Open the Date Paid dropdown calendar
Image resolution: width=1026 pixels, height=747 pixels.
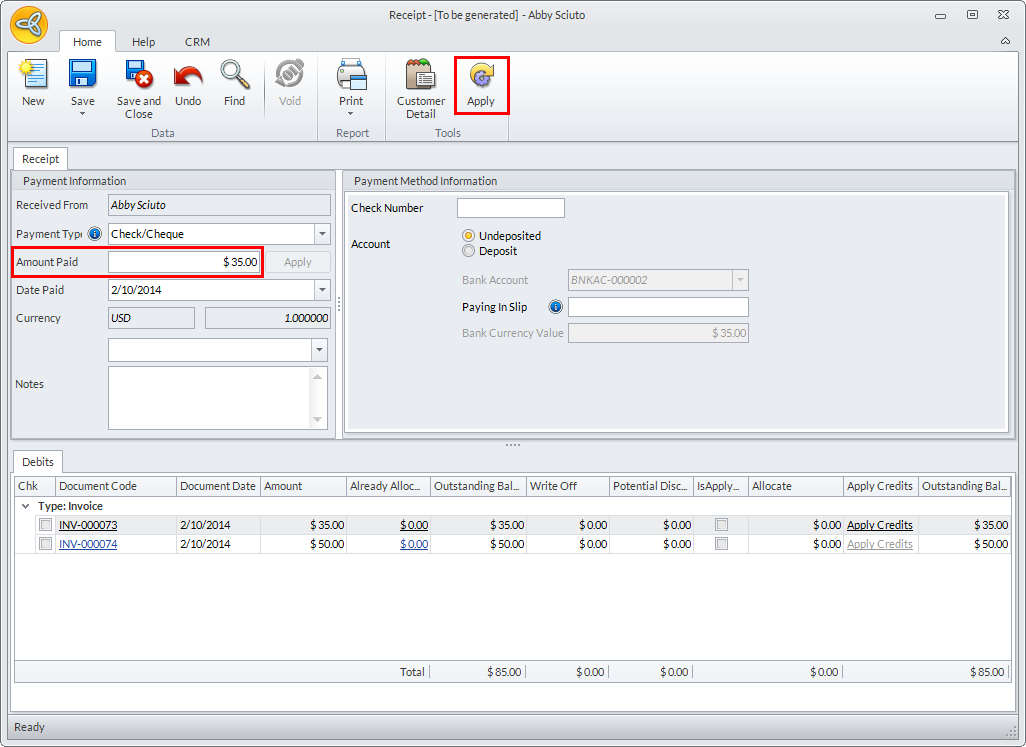(322, 290)
